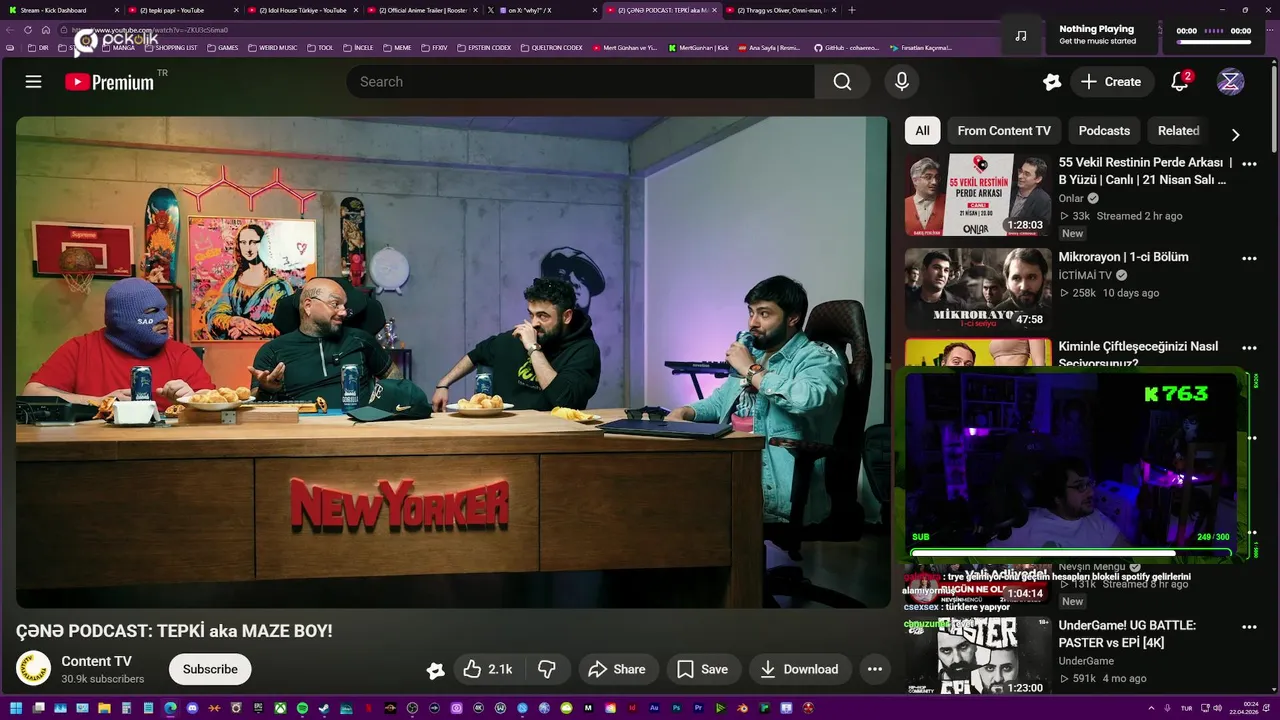This screenshot has width=1280, height=720.
Task: Click the podcast video player frame
Action: [452, 362]
